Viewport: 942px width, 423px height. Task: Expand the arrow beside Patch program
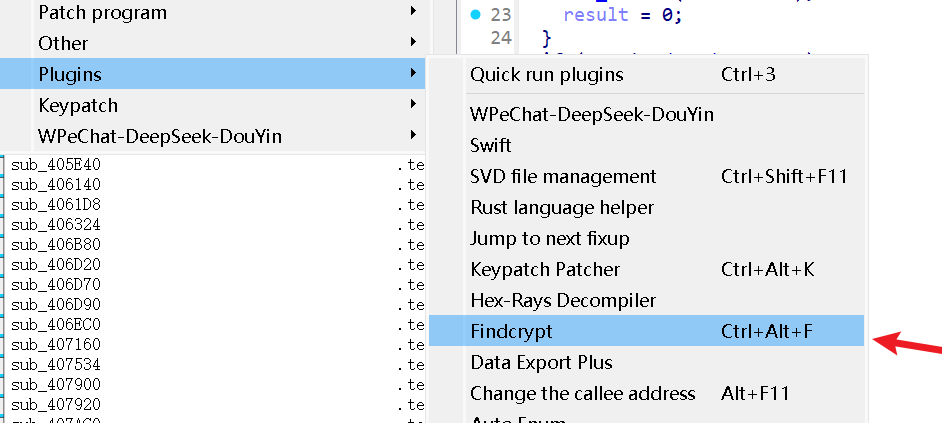coord(413,11)
